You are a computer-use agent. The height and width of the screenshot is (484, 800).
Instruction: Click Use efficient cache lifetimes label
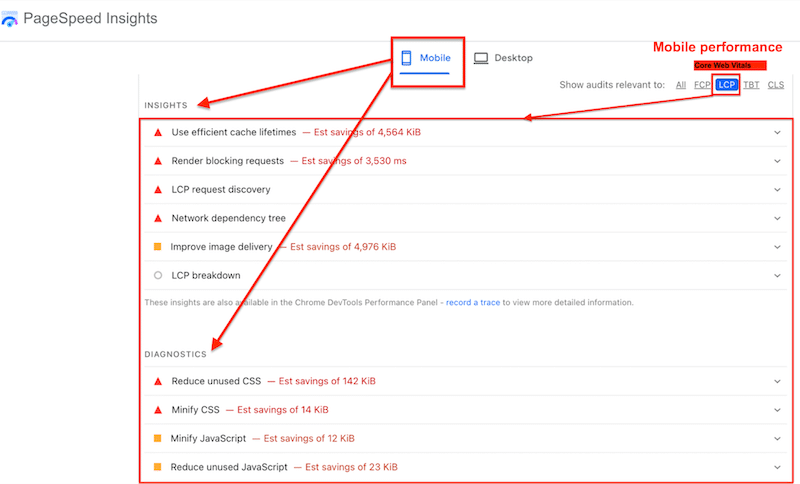pyautogui.click(x=234, y=132)
